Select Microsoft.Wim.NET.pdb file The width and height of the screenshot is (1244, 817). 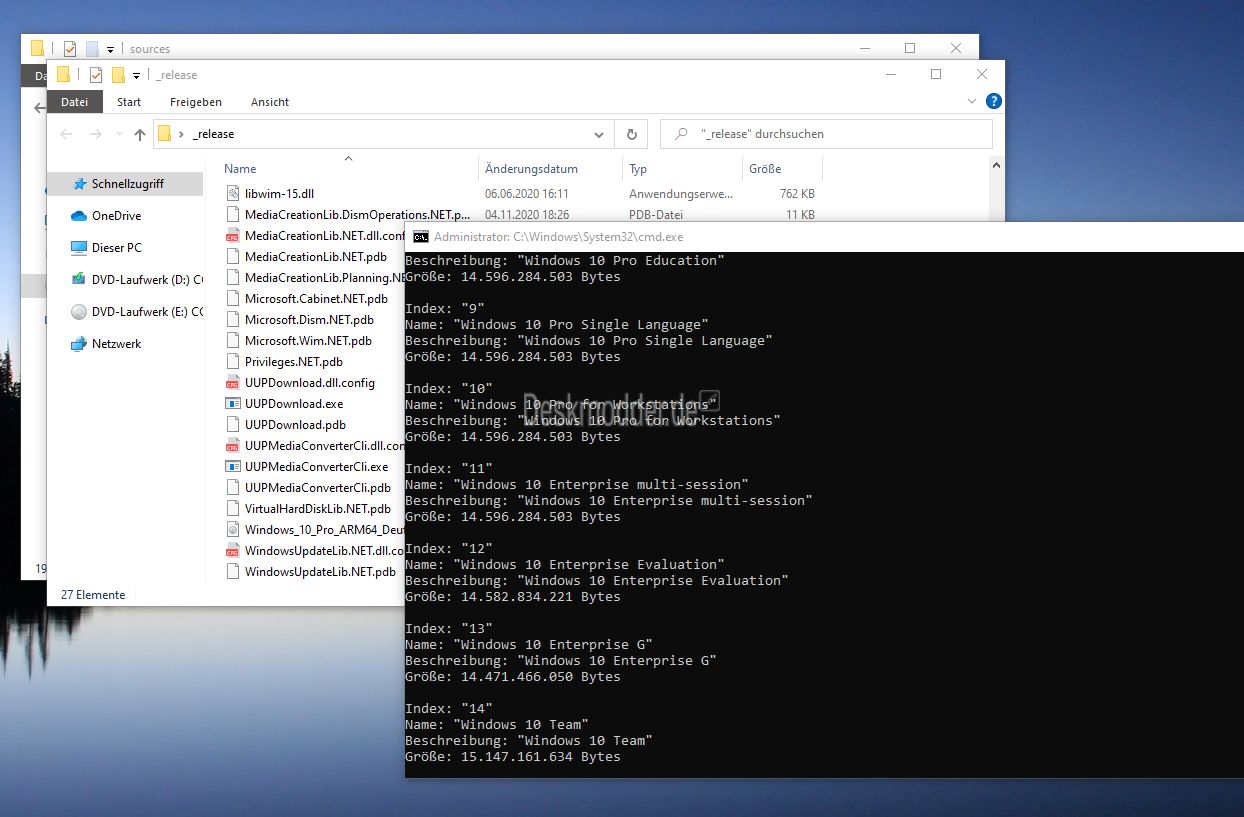pyautogui.click(x=308, y=341)
